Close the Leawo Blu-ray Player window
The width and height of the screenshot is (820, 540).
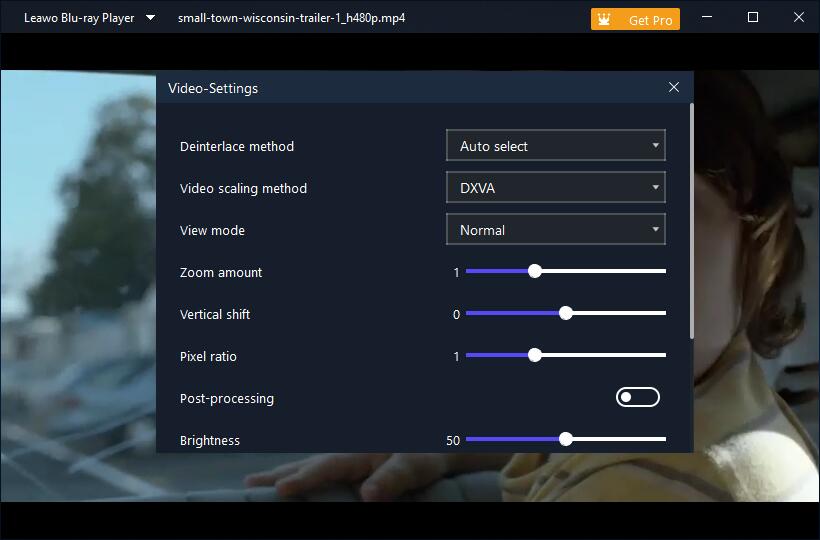798,18
